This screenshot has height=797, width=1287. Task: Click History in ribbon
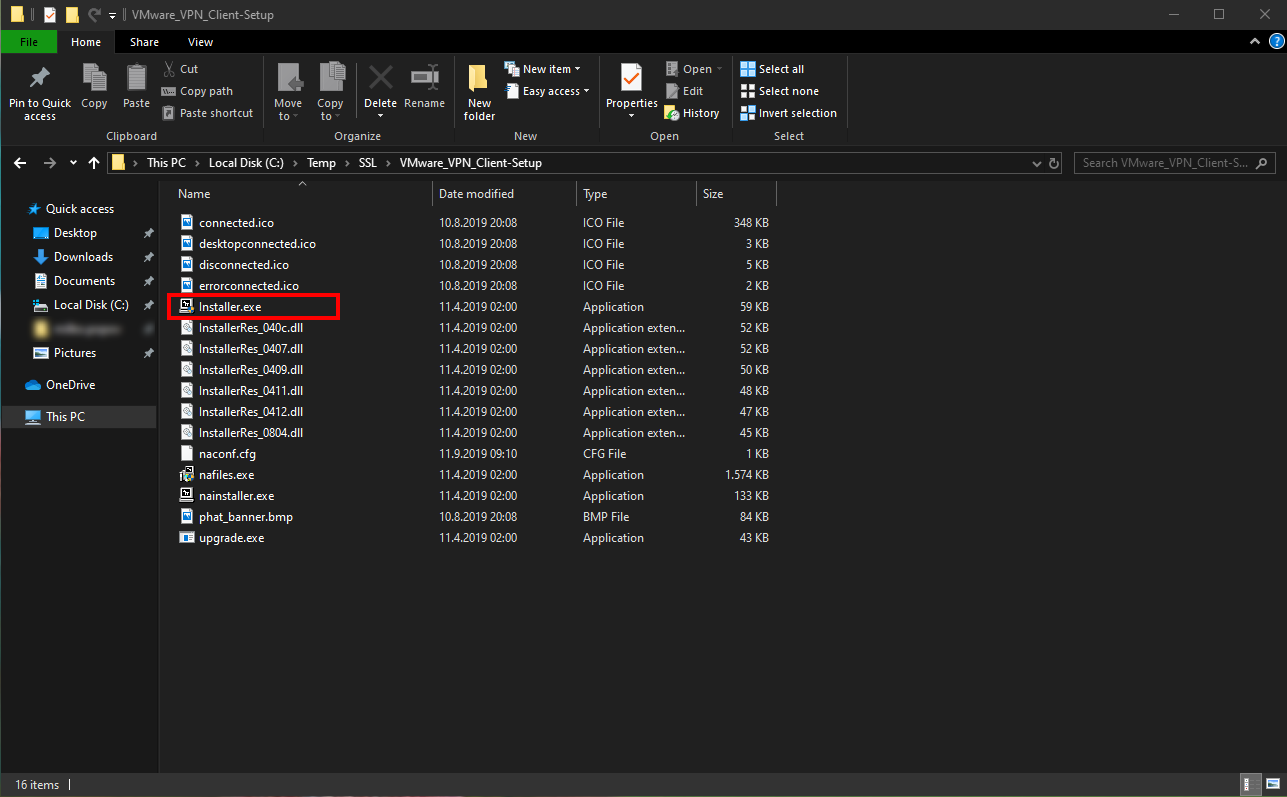point(692,113)
